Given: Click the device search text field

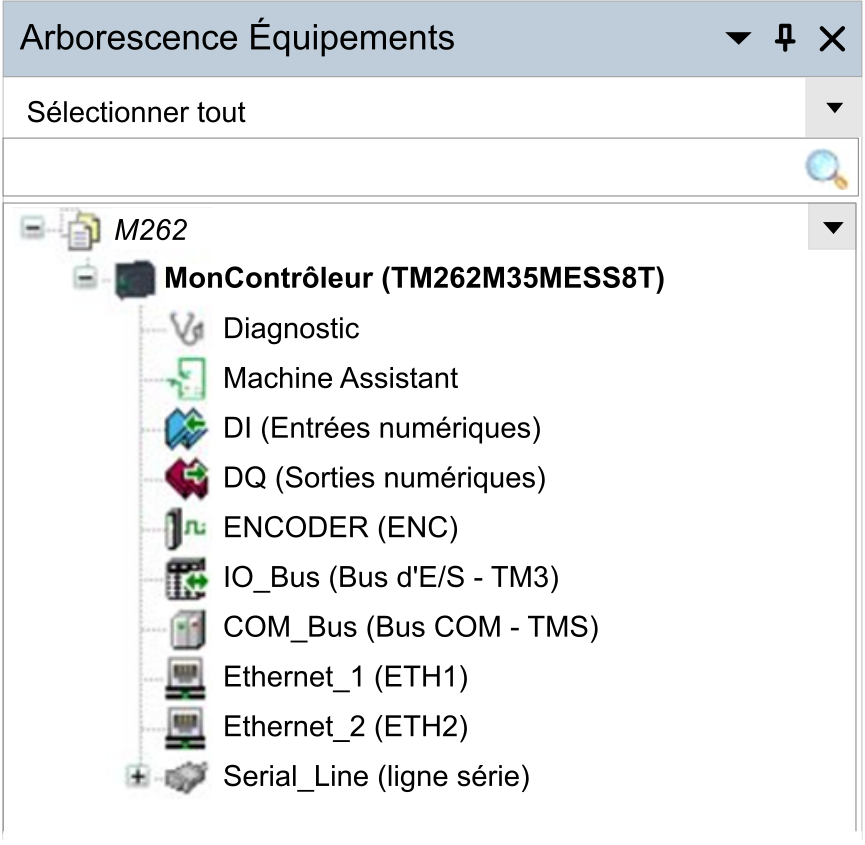Looking at the screenshot, I should (403, 168).
